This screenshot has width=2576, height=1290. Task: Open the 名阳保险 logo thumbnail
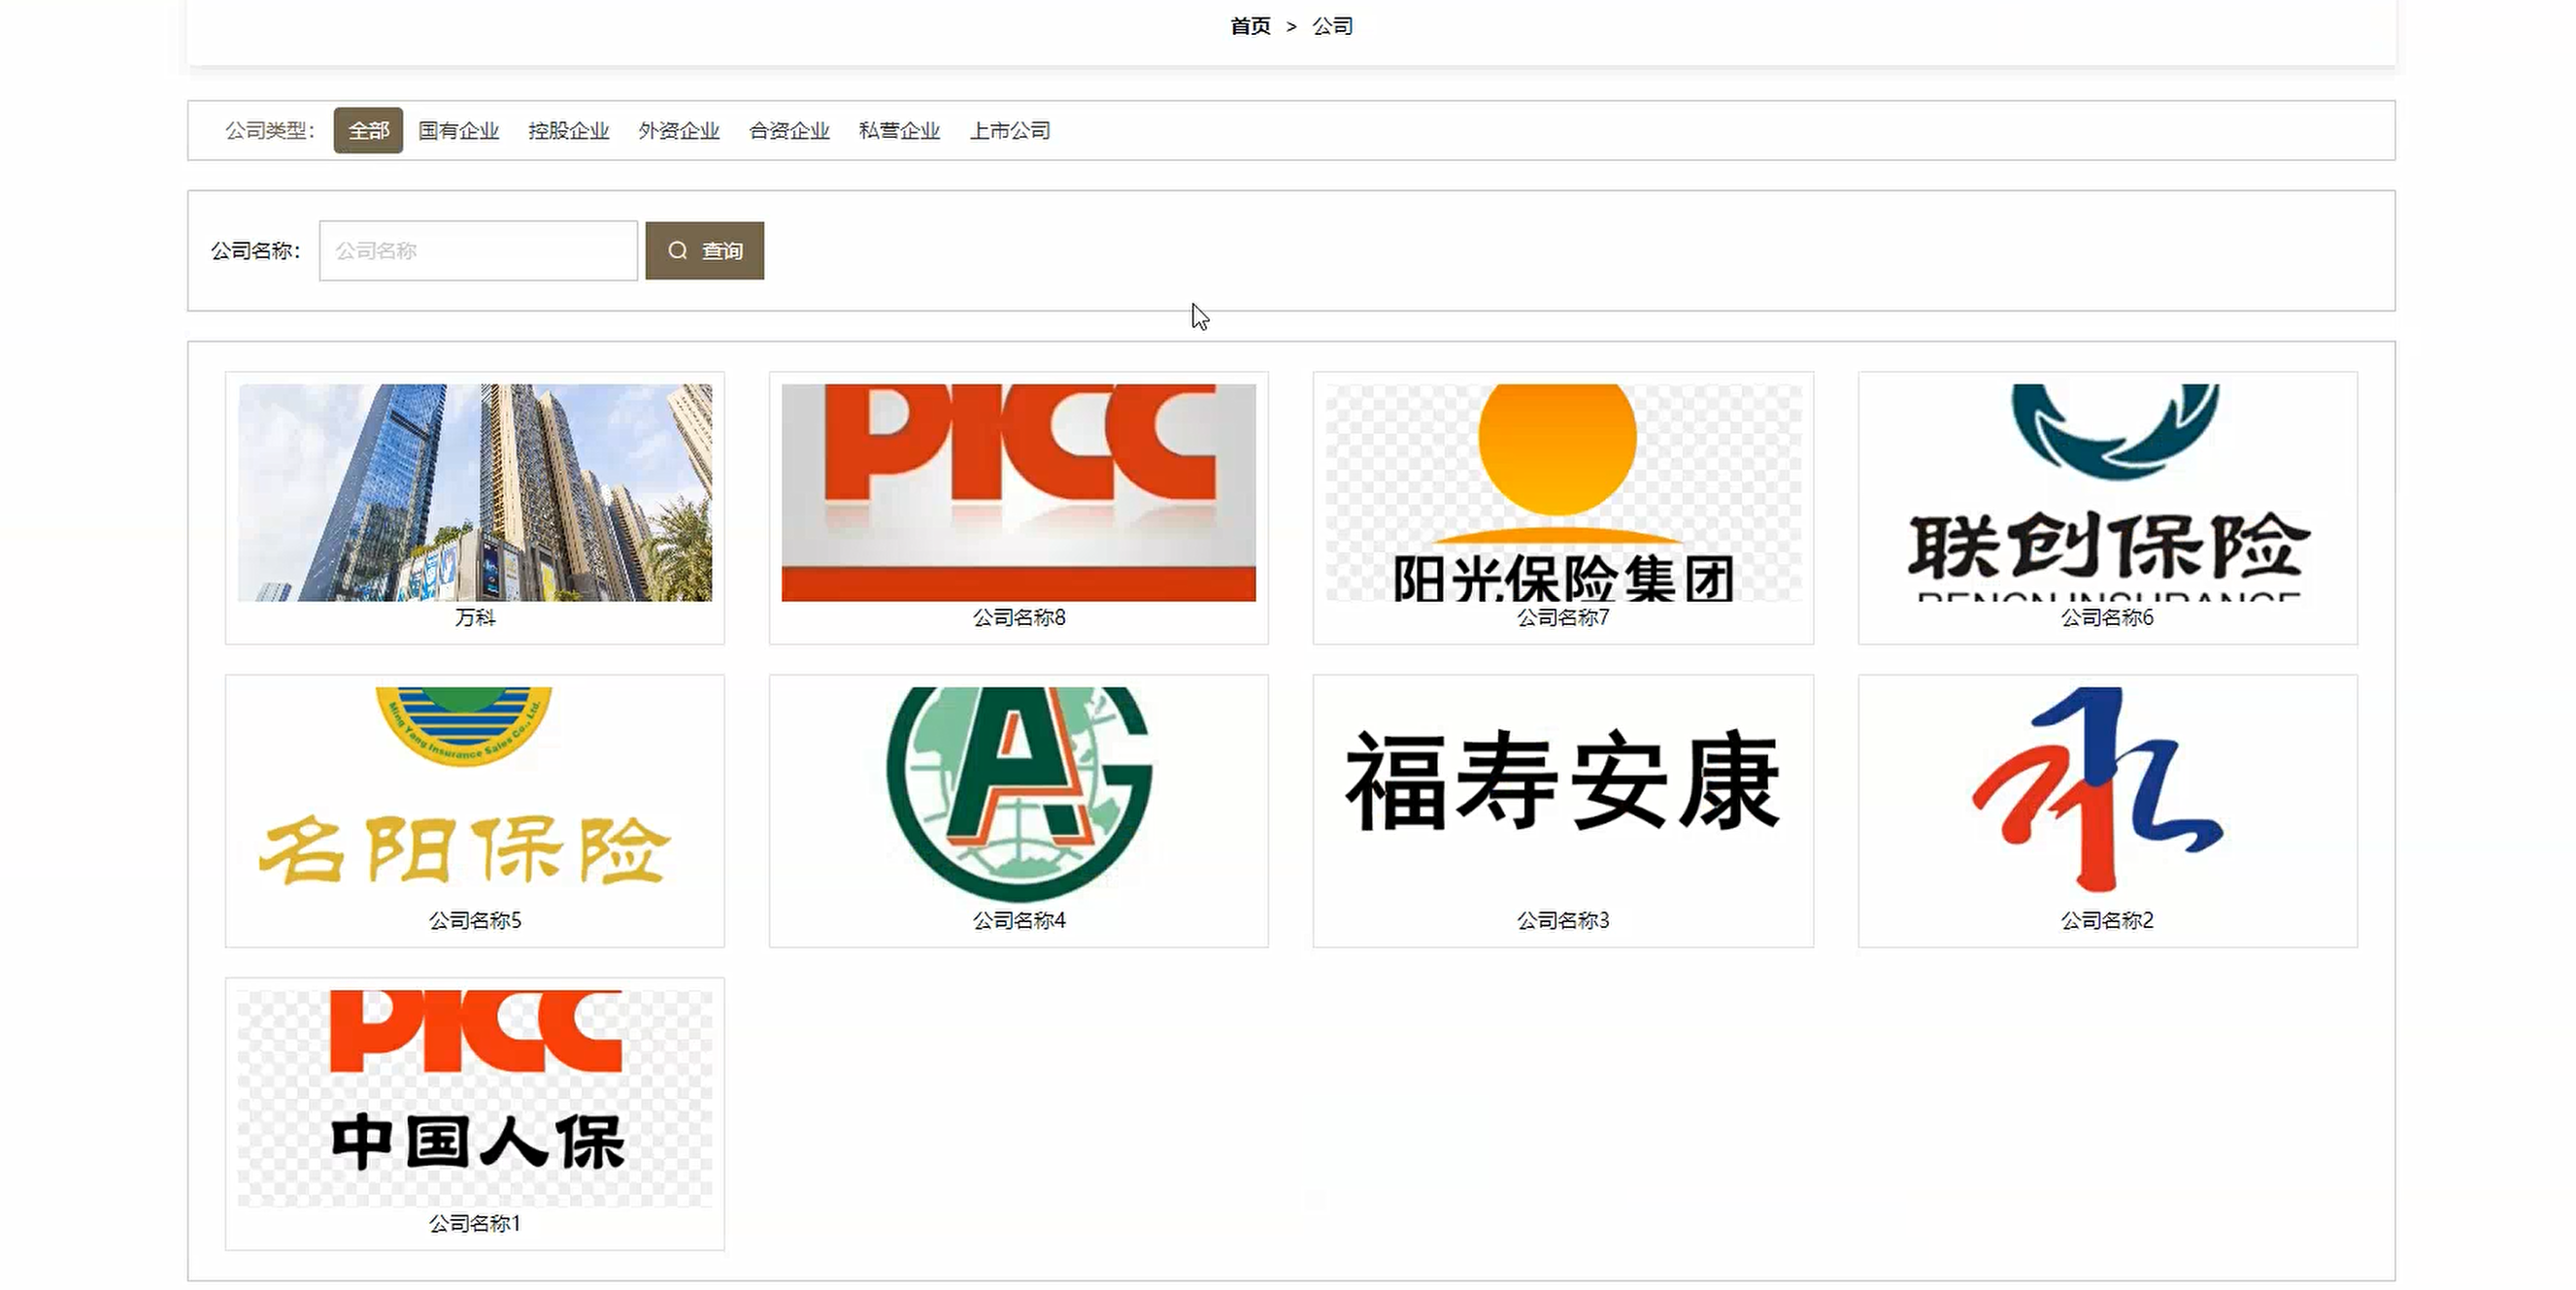(x=475, y=795)
